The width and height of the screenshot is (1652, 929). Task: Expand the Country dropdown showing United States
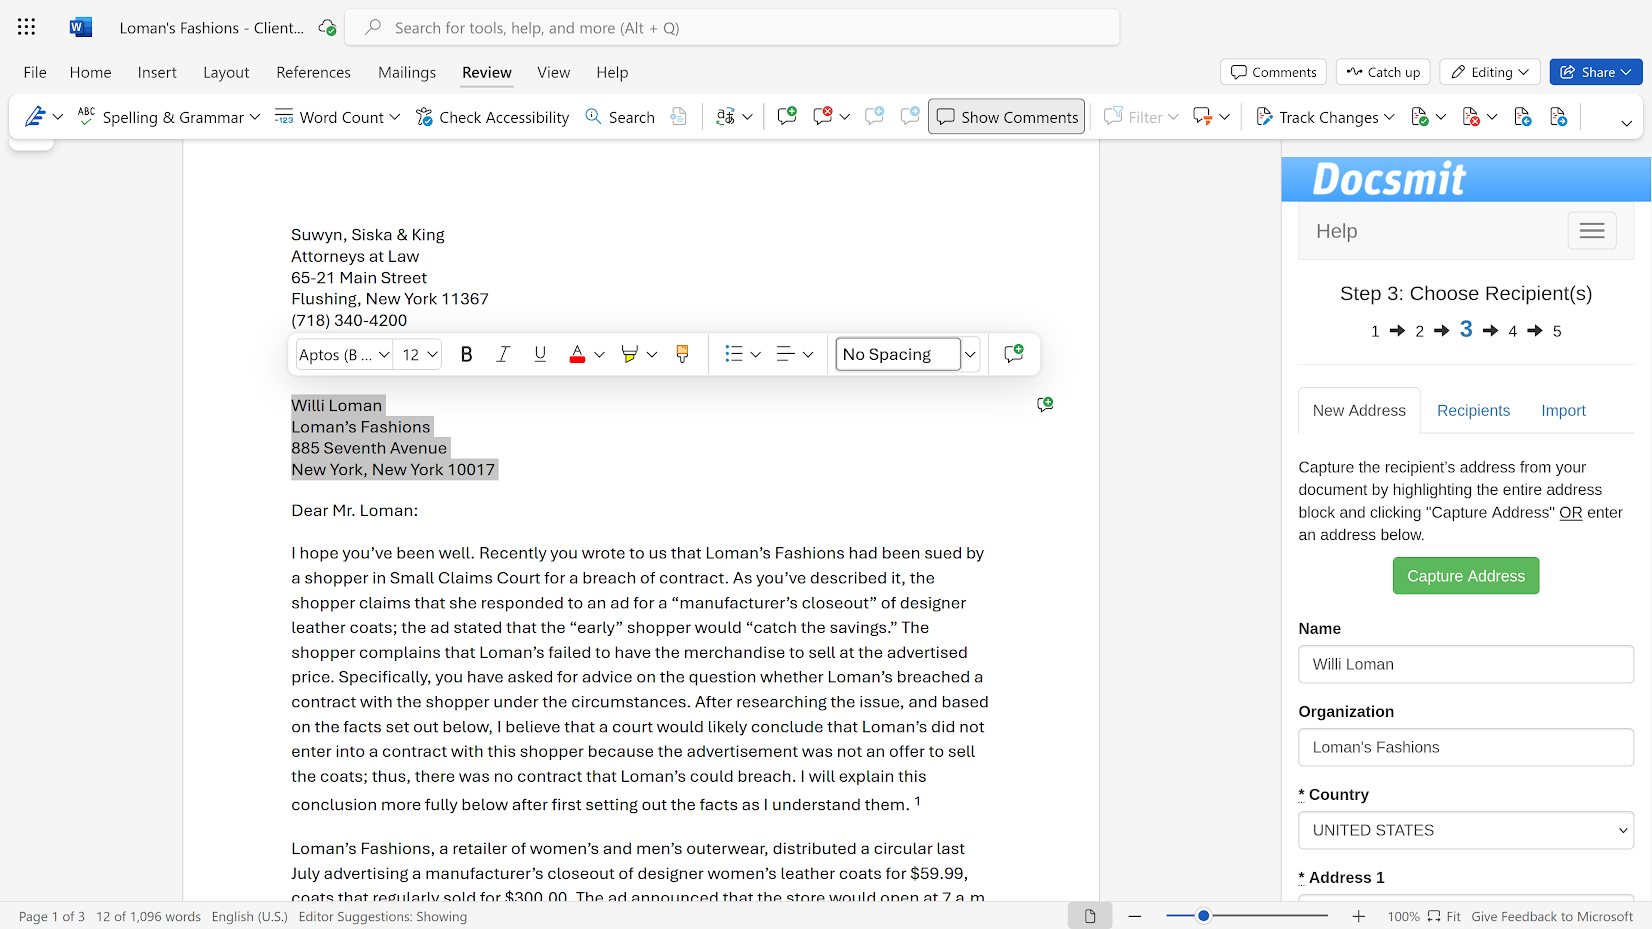coord(1465,830)
